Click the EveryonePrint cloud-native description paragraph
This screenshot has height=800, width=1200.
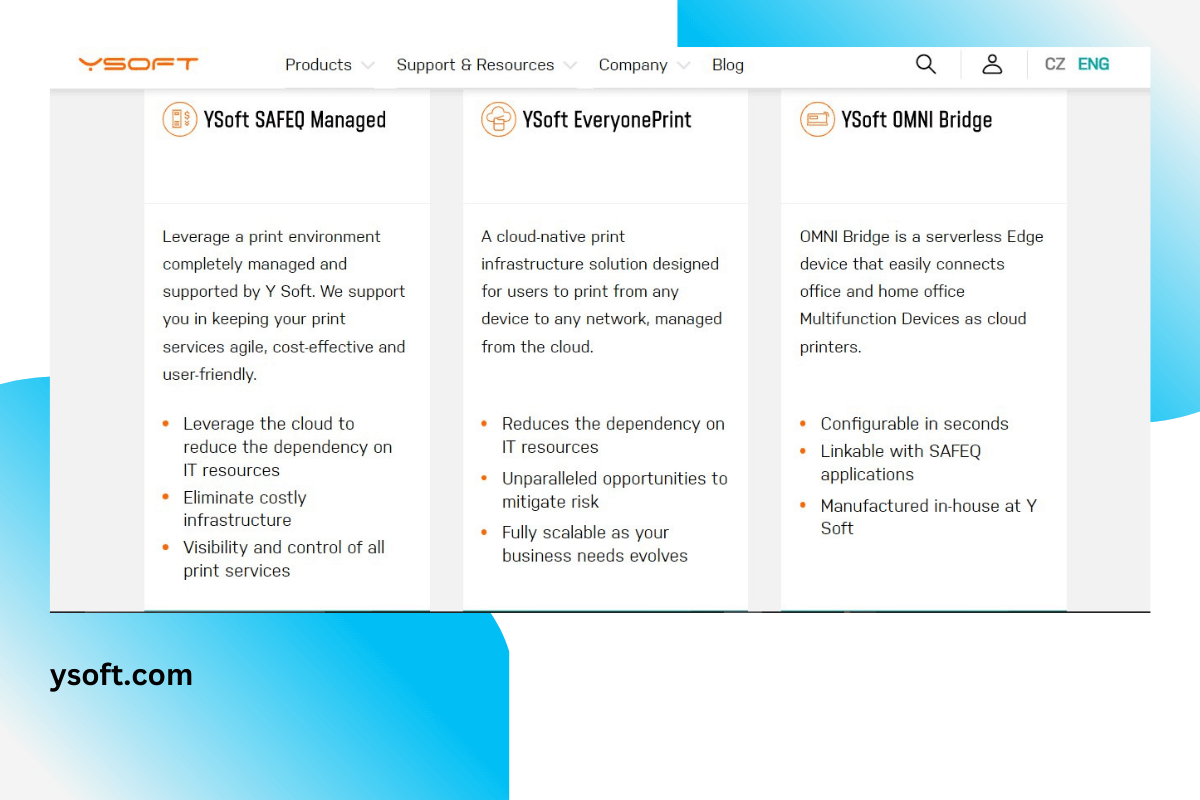pyautogui.click(x=601, y=292)
